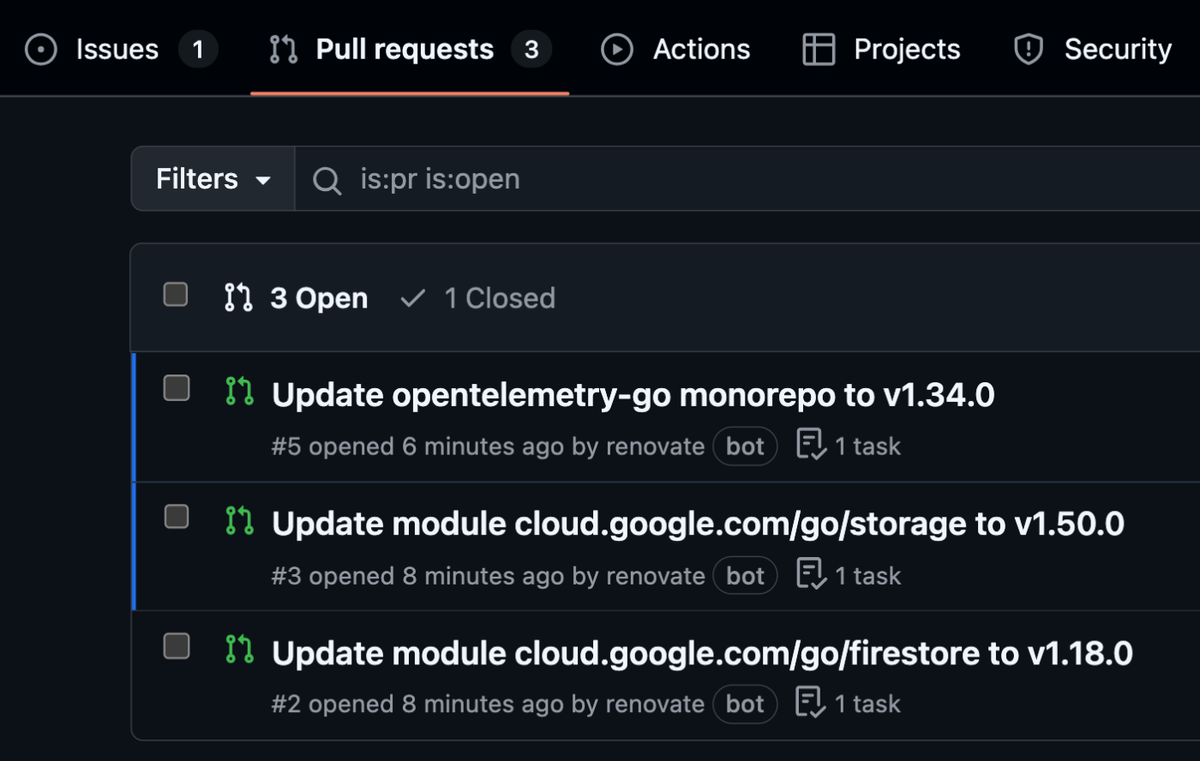1200x761 pixels.
Task: Click the task list icon on PR #2
Action: (x=811, y=704)
